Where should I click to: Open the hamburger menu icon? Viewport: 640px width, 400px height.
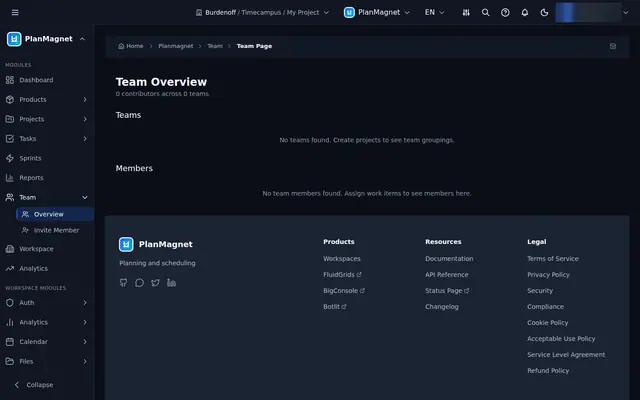tap(15, 12)
